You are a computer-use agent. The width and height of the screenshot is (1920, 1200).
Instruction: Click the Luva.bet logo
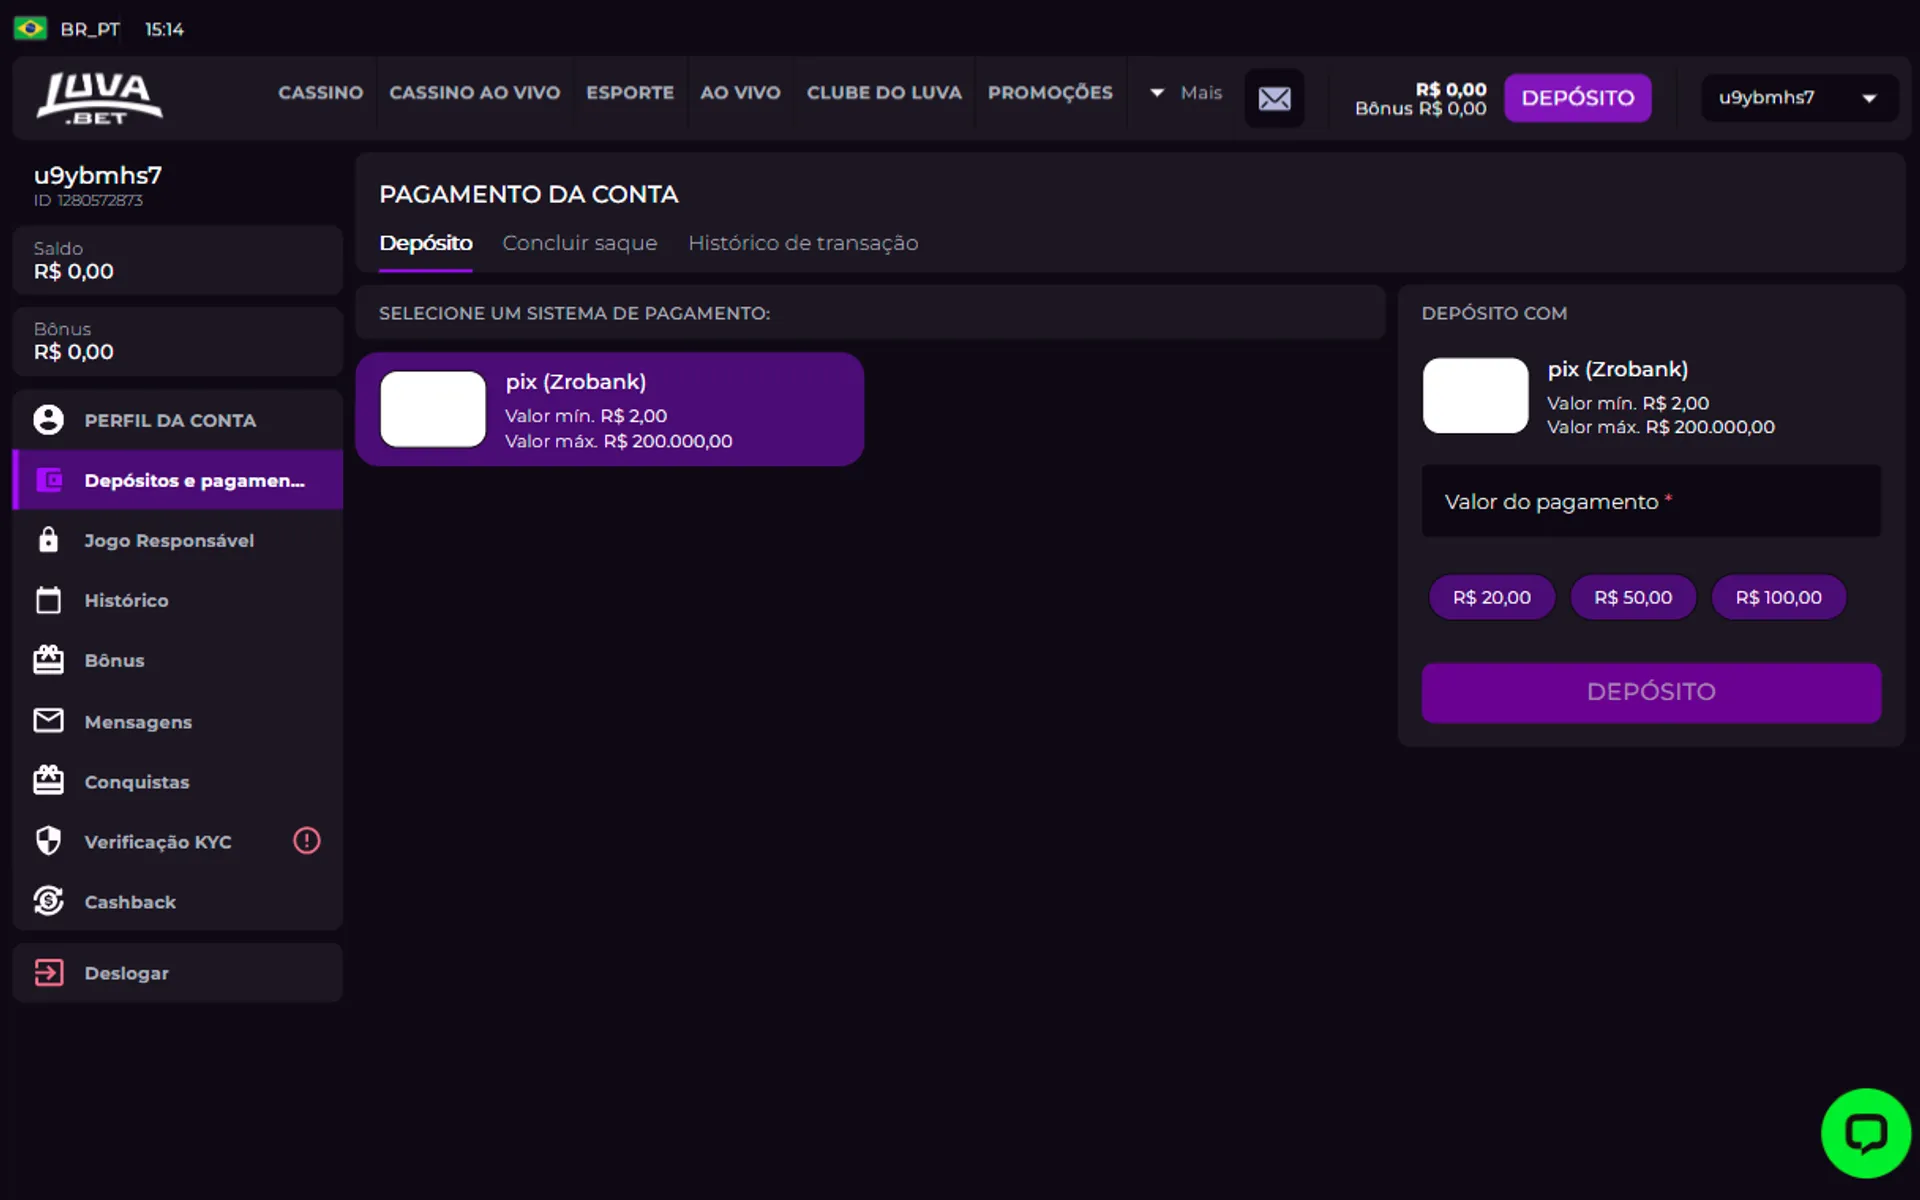(99, 98)
